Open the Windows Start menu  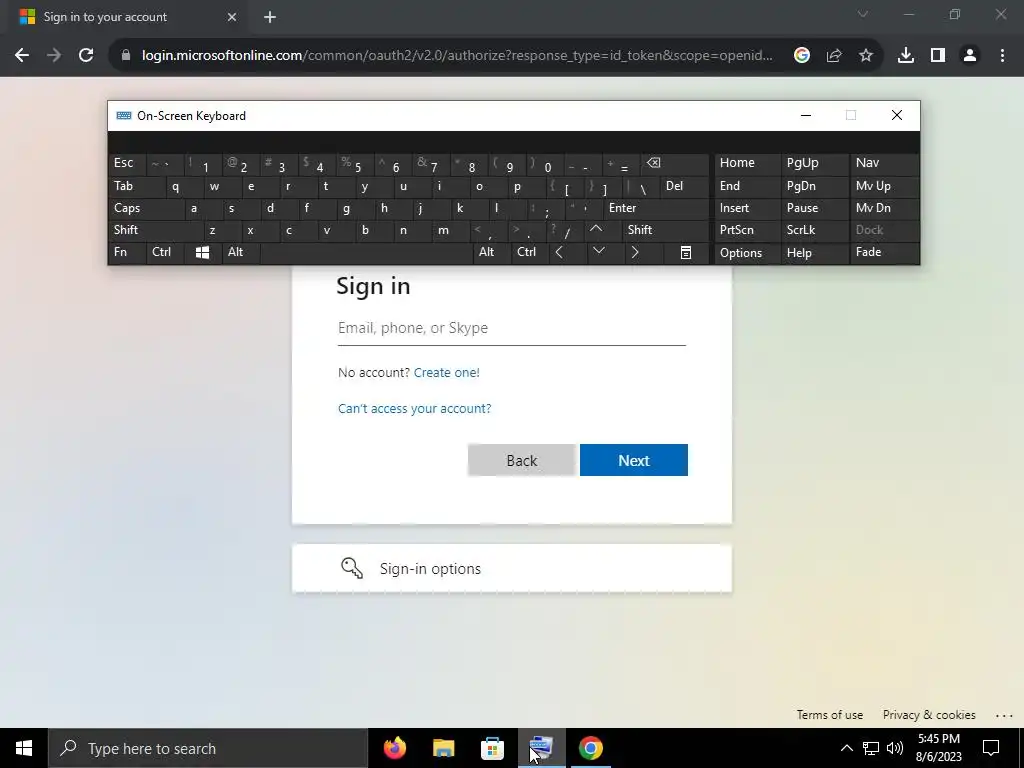point(24,748)
